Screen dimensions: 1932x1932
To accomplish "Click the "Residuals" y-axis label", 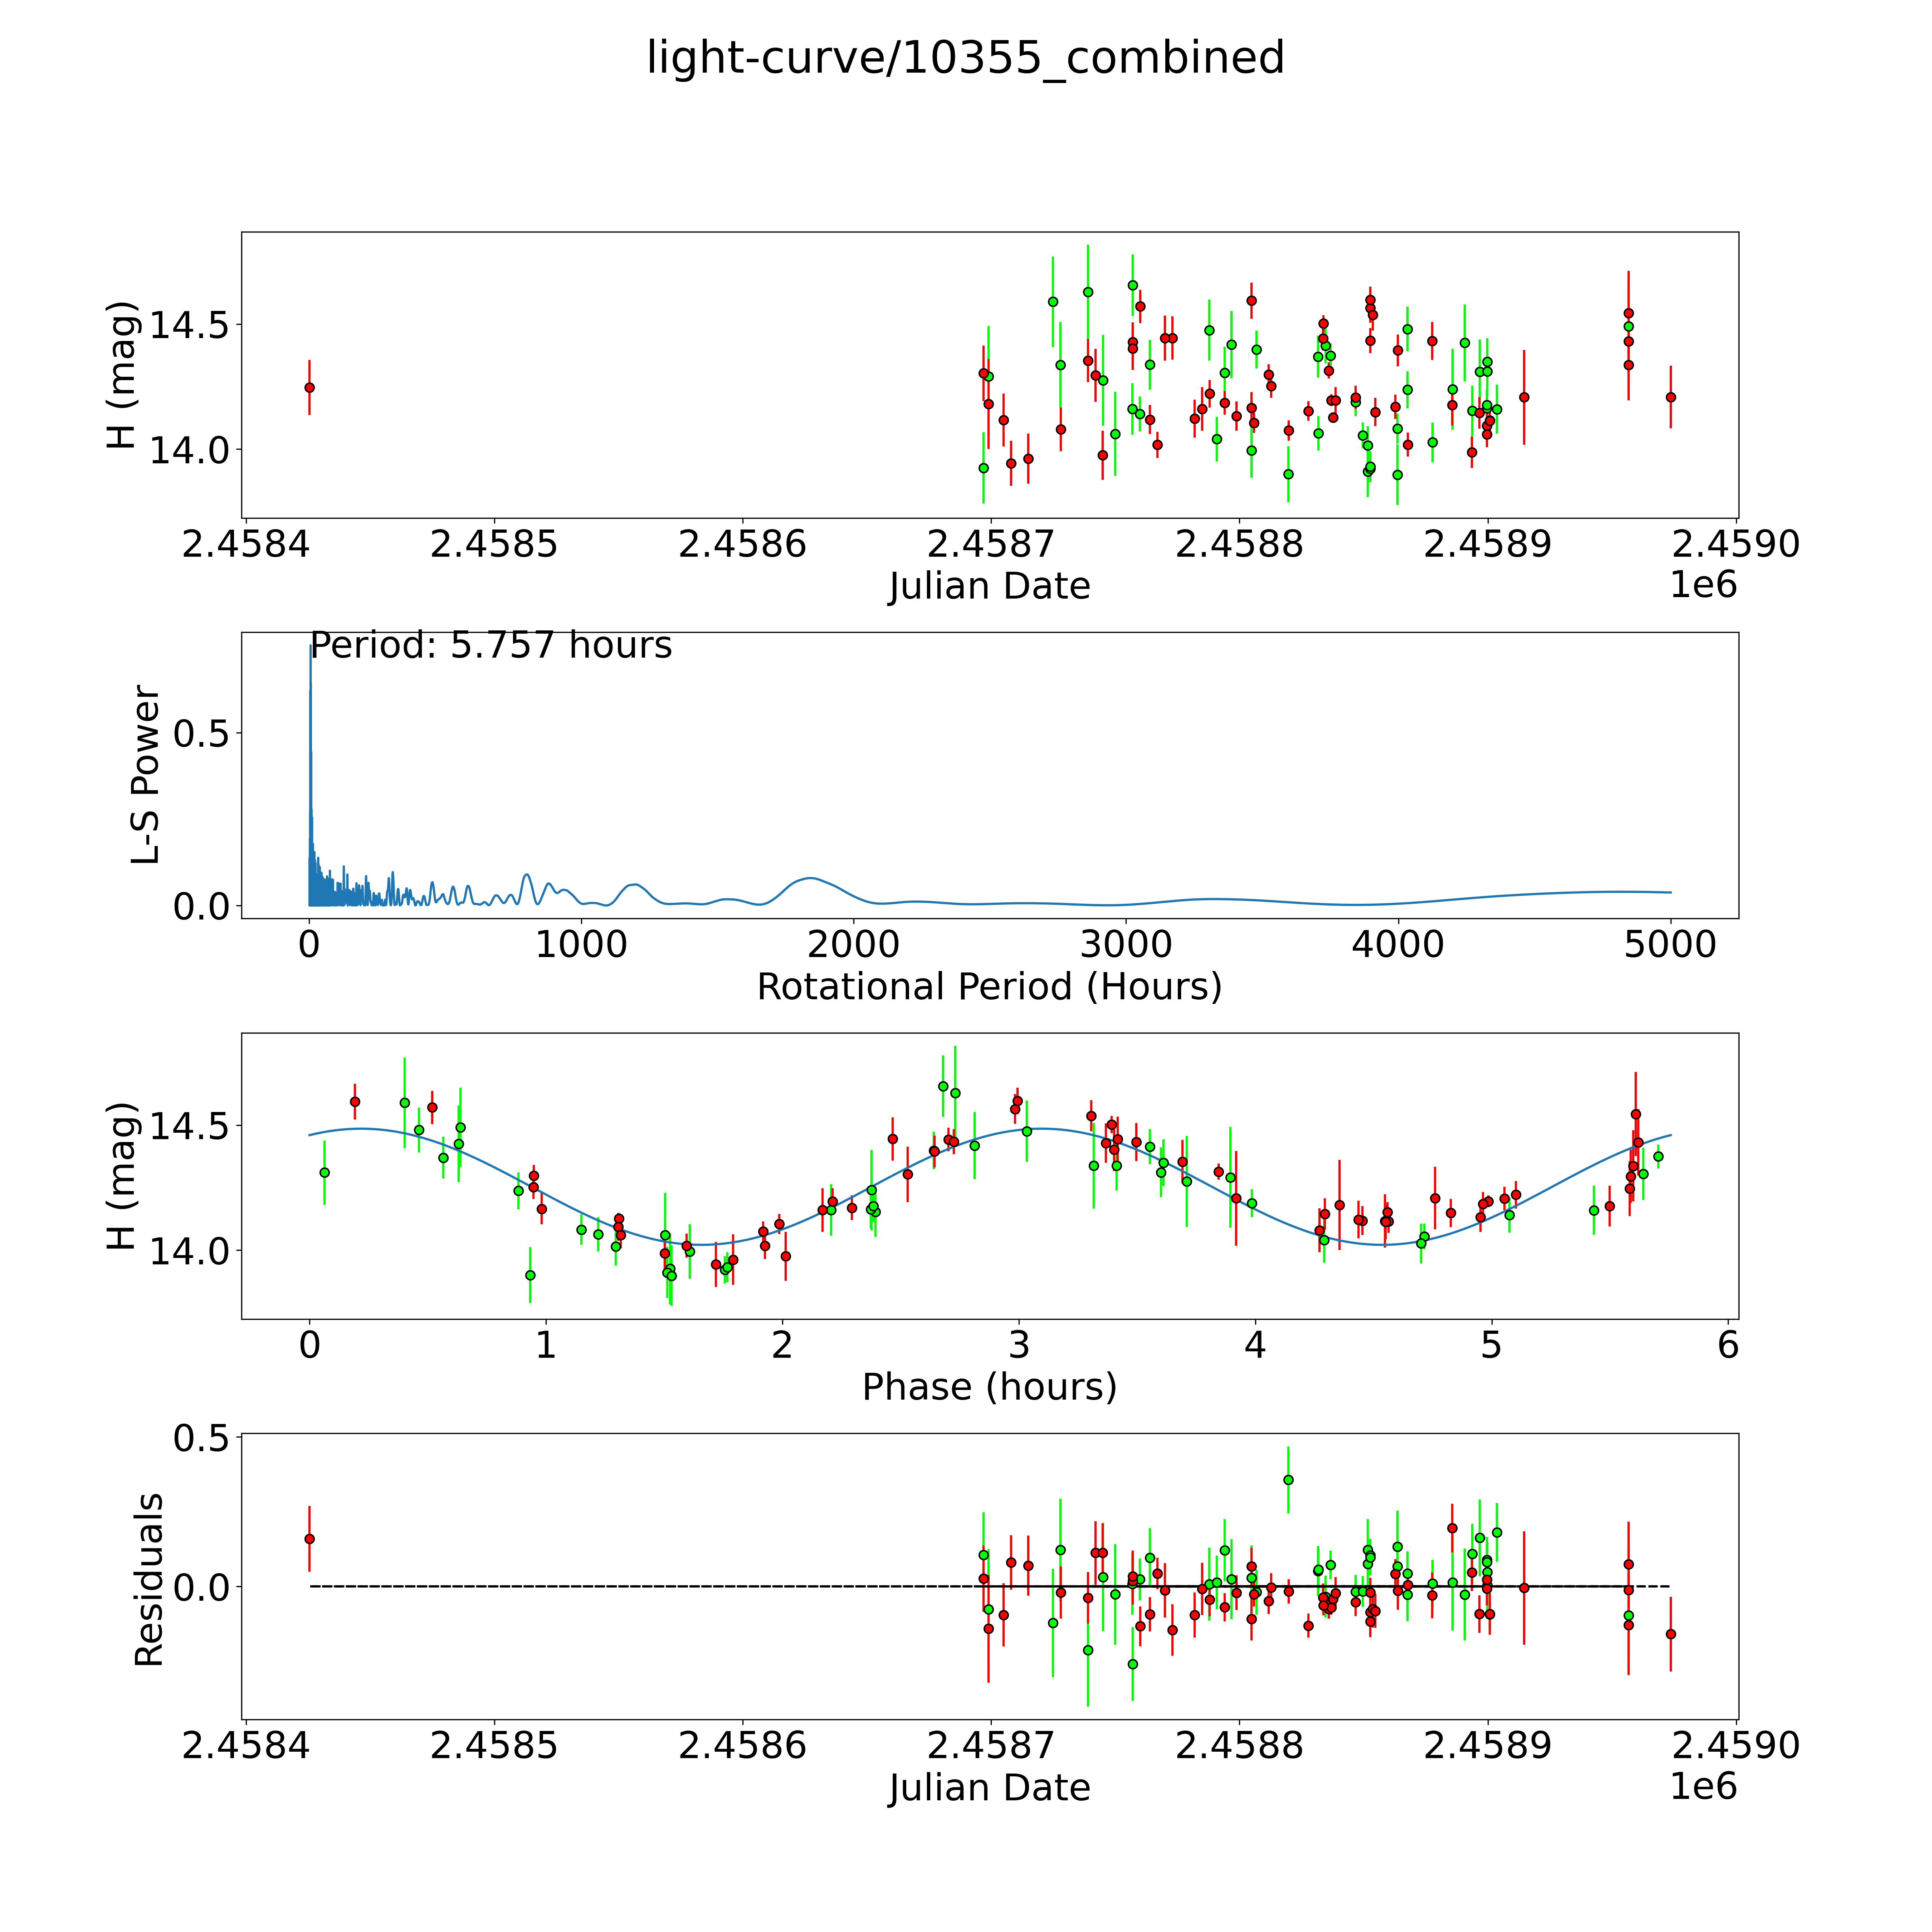I will pos(149,1580).
